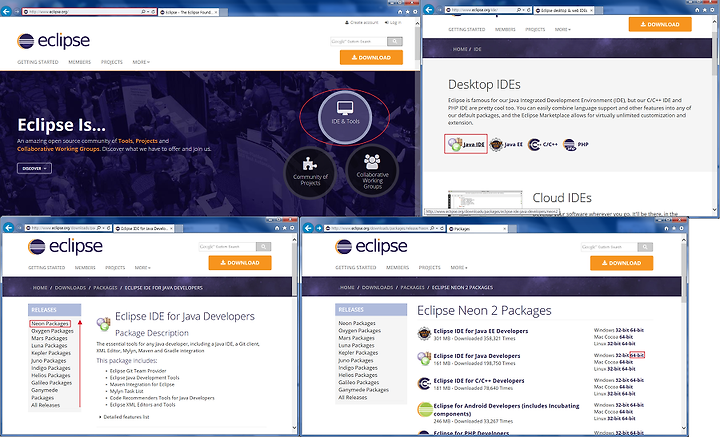The image size is (720, 437).
Task: Open the DISCOVER dropdown on the homepage banner
Action: 34,168
